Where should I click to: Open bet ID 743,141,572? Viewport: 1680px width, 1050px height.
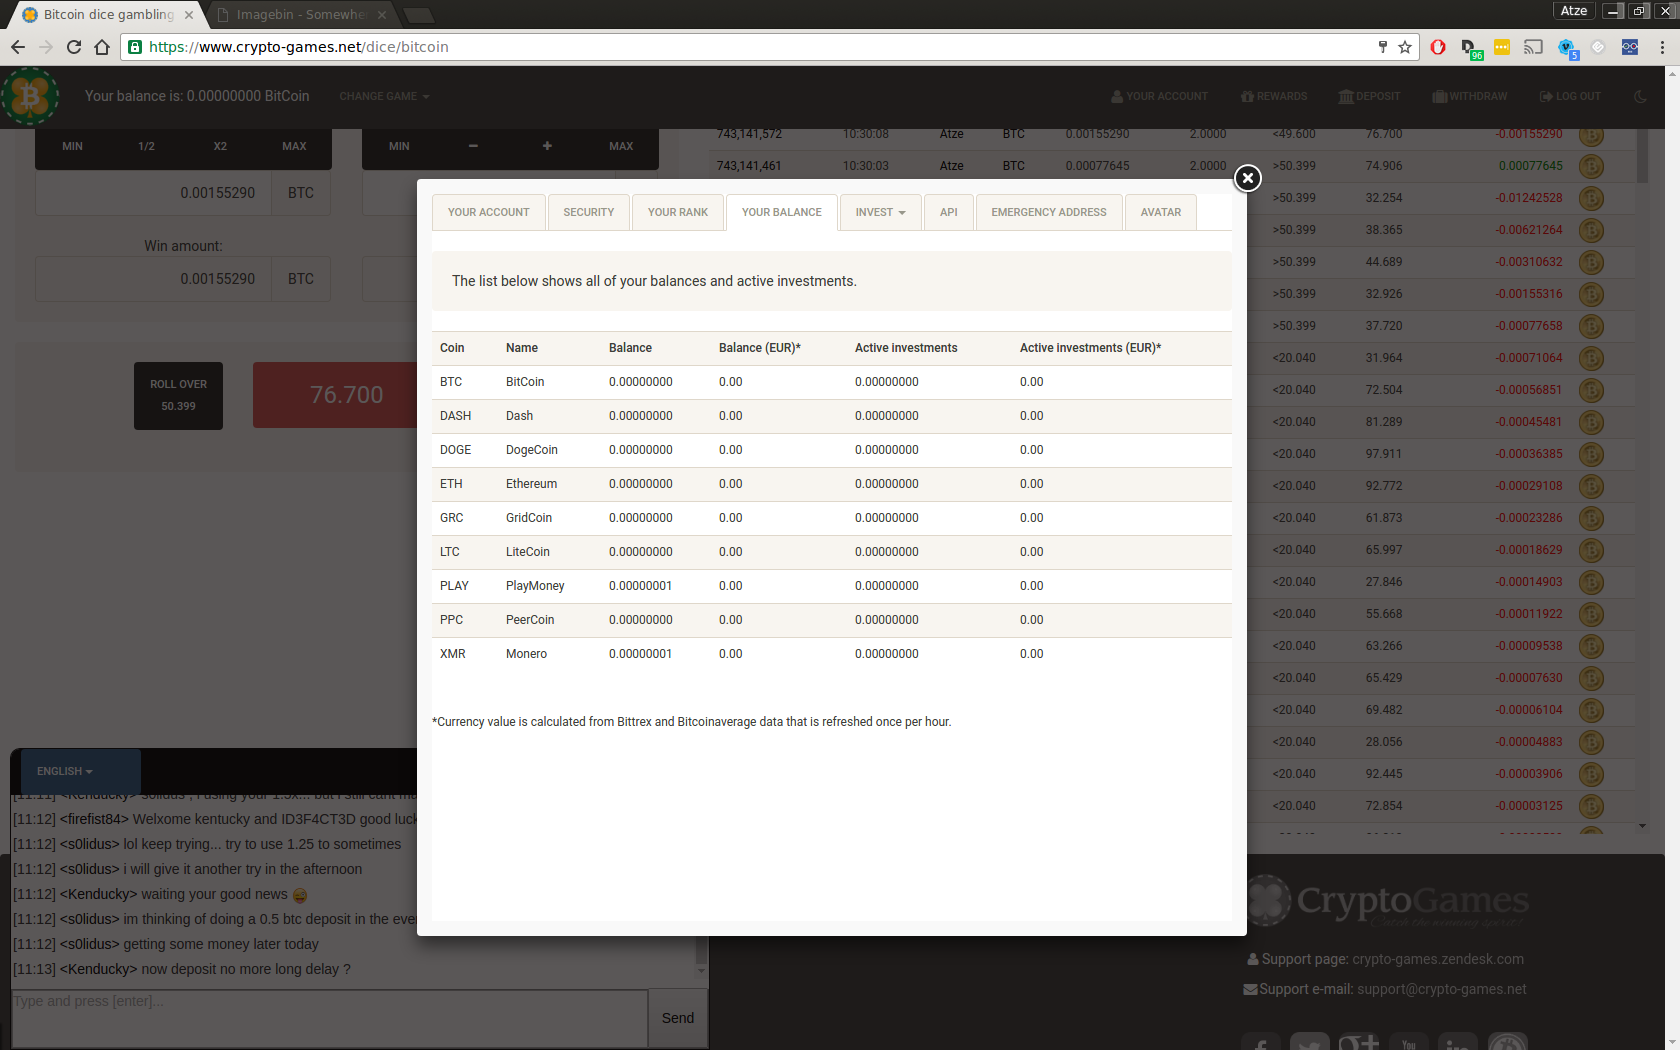[x=749, y=134]
